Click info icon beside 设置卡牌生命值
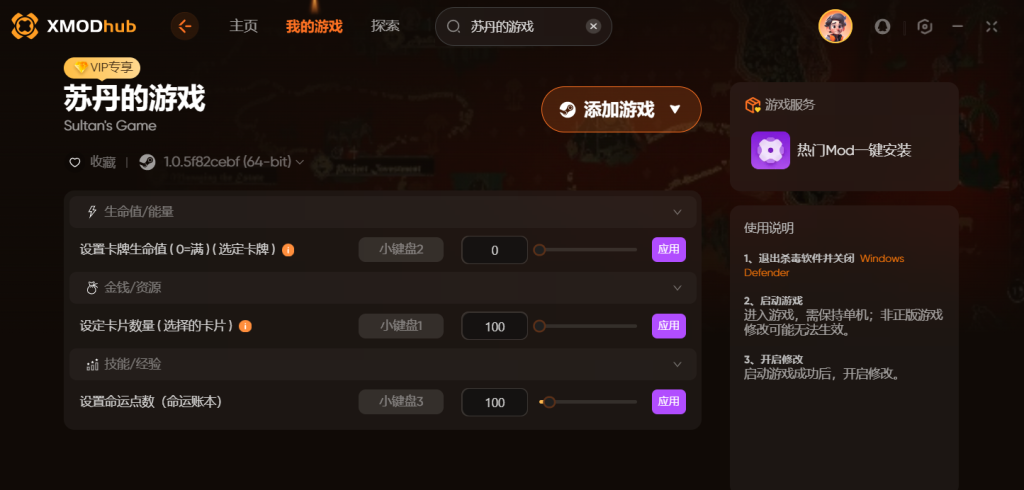 click(288, 250)
